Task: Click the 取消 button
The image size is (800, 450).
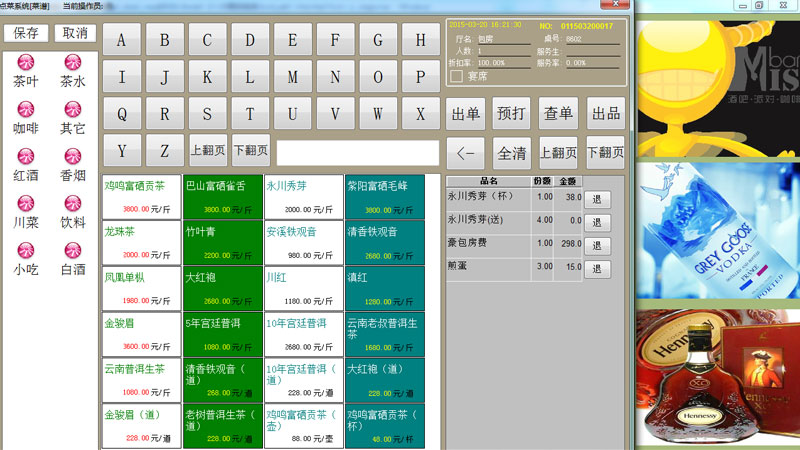Action: [x=74, y=33]
